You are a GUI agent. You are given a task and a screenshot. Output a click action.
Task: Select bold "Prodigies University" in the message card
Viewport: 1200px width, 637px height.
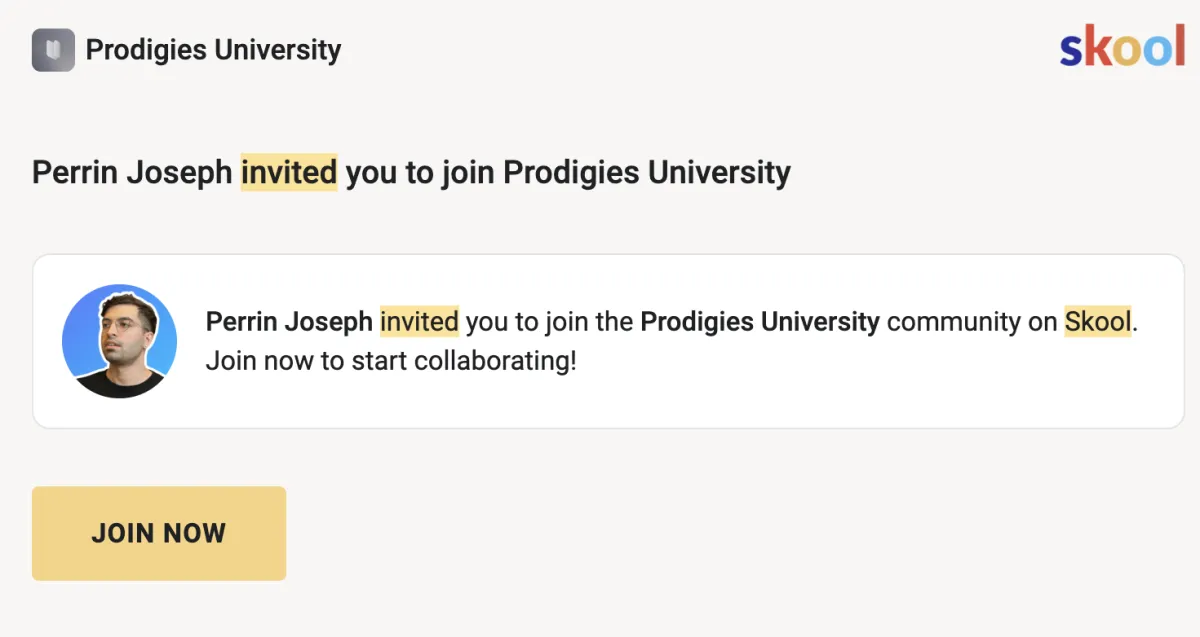(760, 322)
